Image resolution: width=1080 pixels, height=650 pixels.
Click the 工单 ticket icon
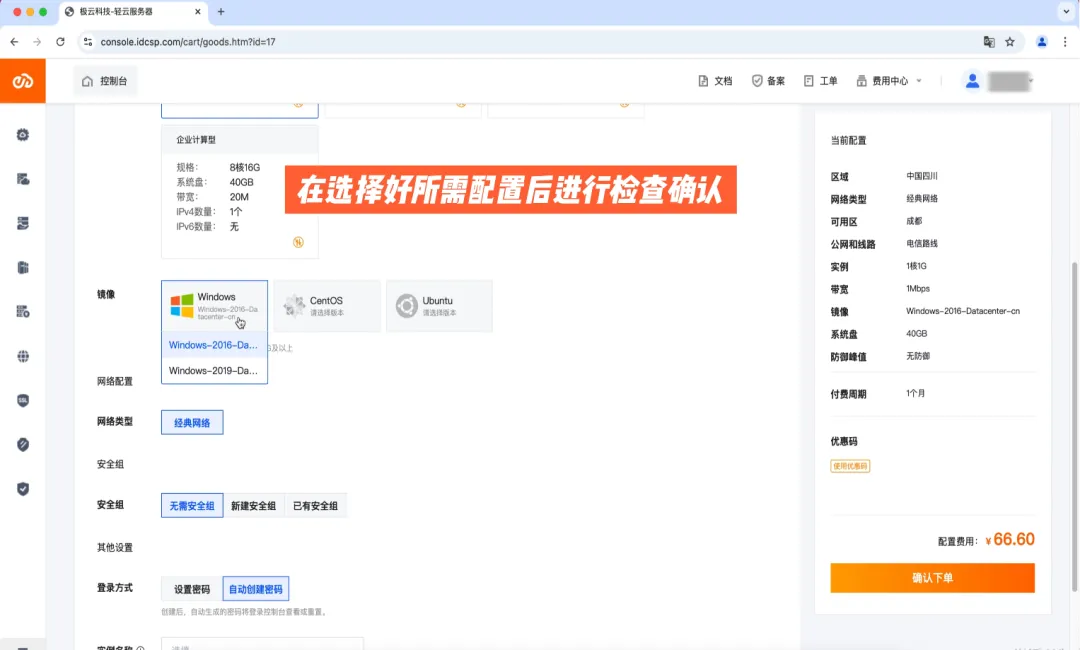coord(809,81)
